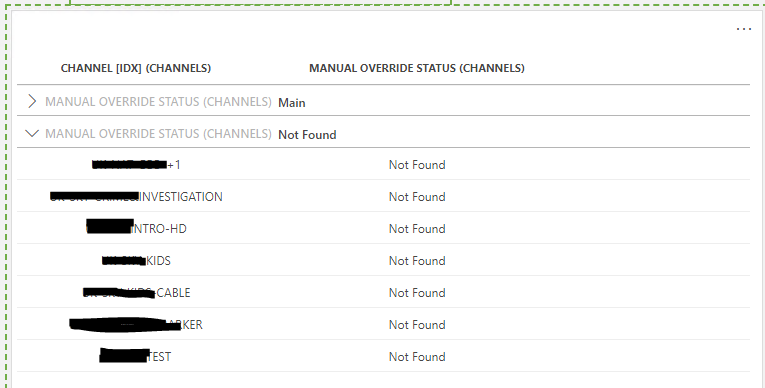Click Not Found status in INVESTIGATION row
This screenshot has height=388, width=765.
(417, 197)
